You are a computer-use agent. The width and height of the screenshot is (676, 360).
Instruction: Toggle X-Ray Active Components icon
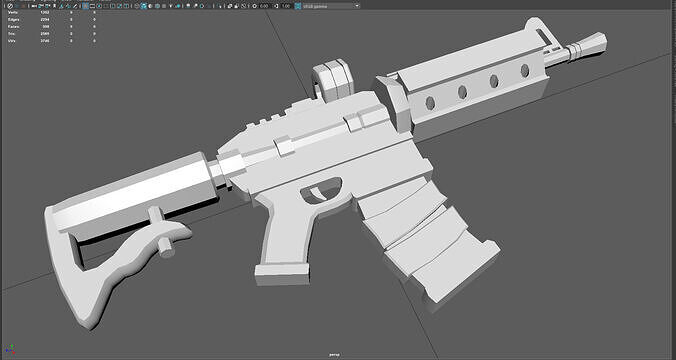tap(236, 6)
